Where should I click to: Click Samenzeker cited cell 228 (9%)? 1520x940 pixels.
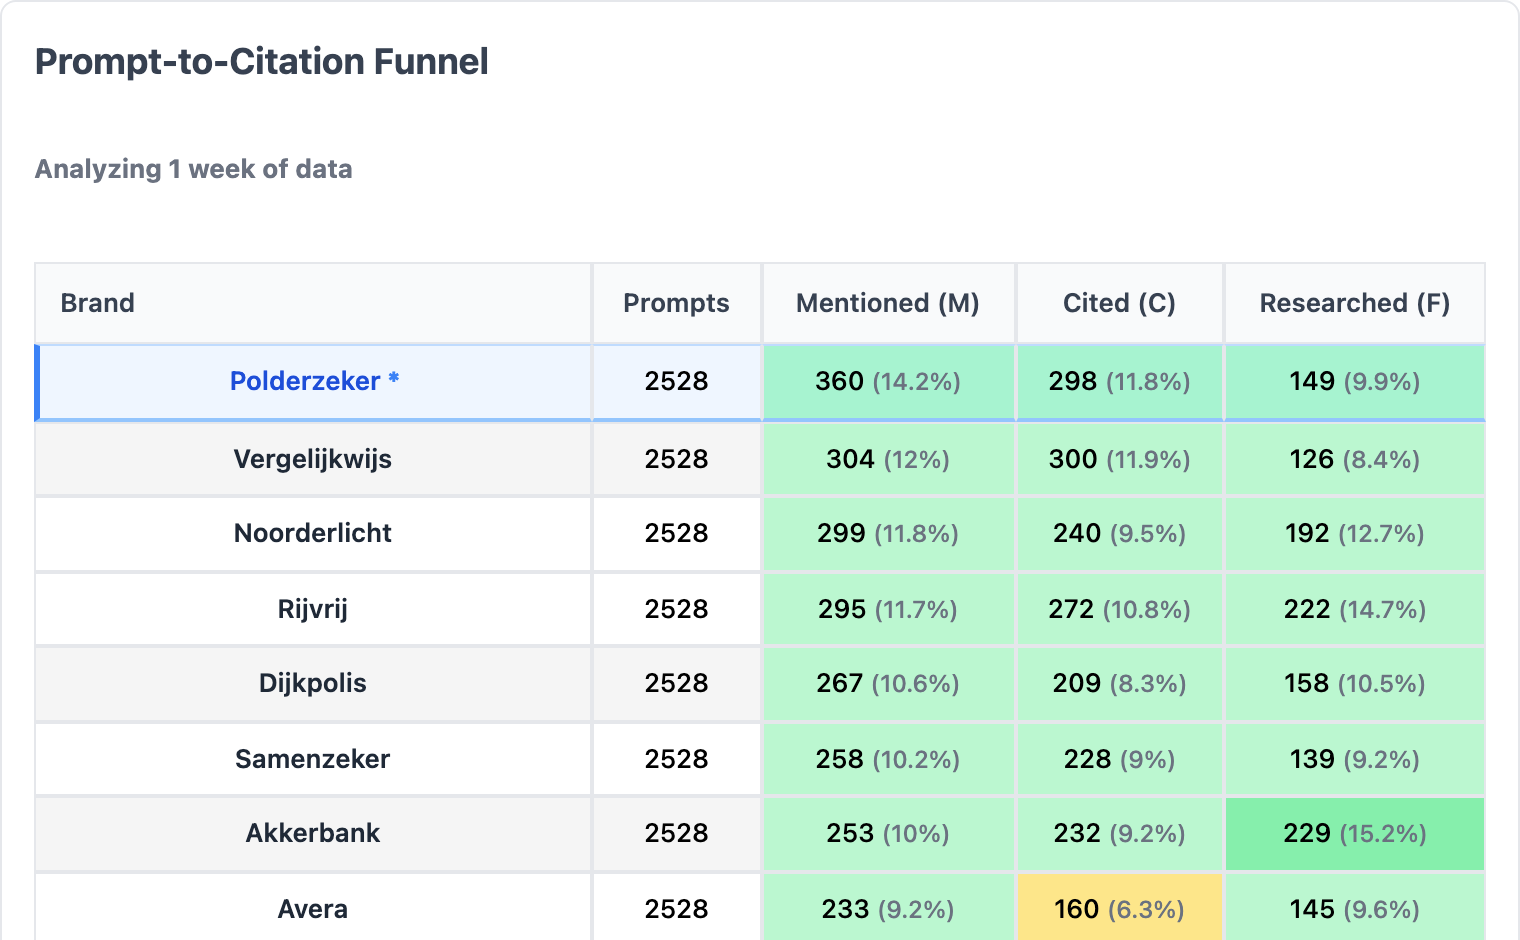click(x=1119, y=759)
